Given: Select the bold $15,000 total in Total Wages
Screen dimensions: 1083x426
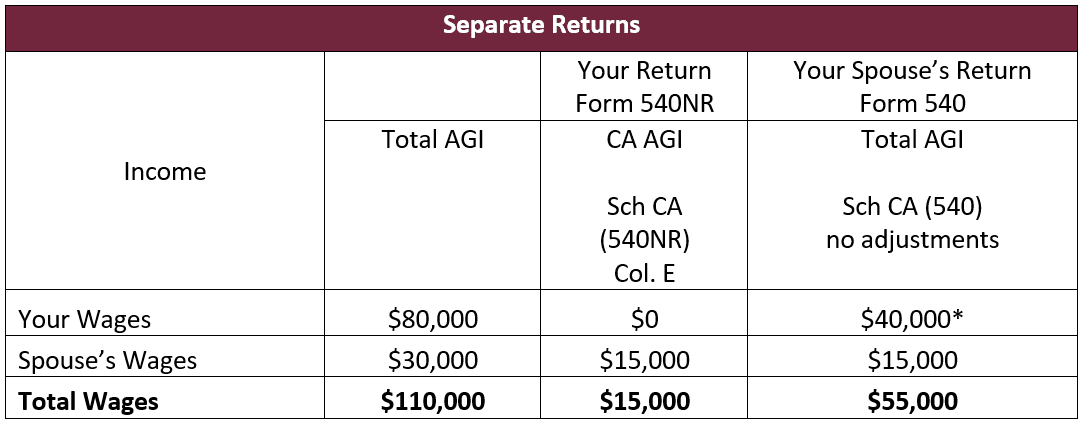Looking at the screenshot, I should pyautogui.click(x=644, y=401).
